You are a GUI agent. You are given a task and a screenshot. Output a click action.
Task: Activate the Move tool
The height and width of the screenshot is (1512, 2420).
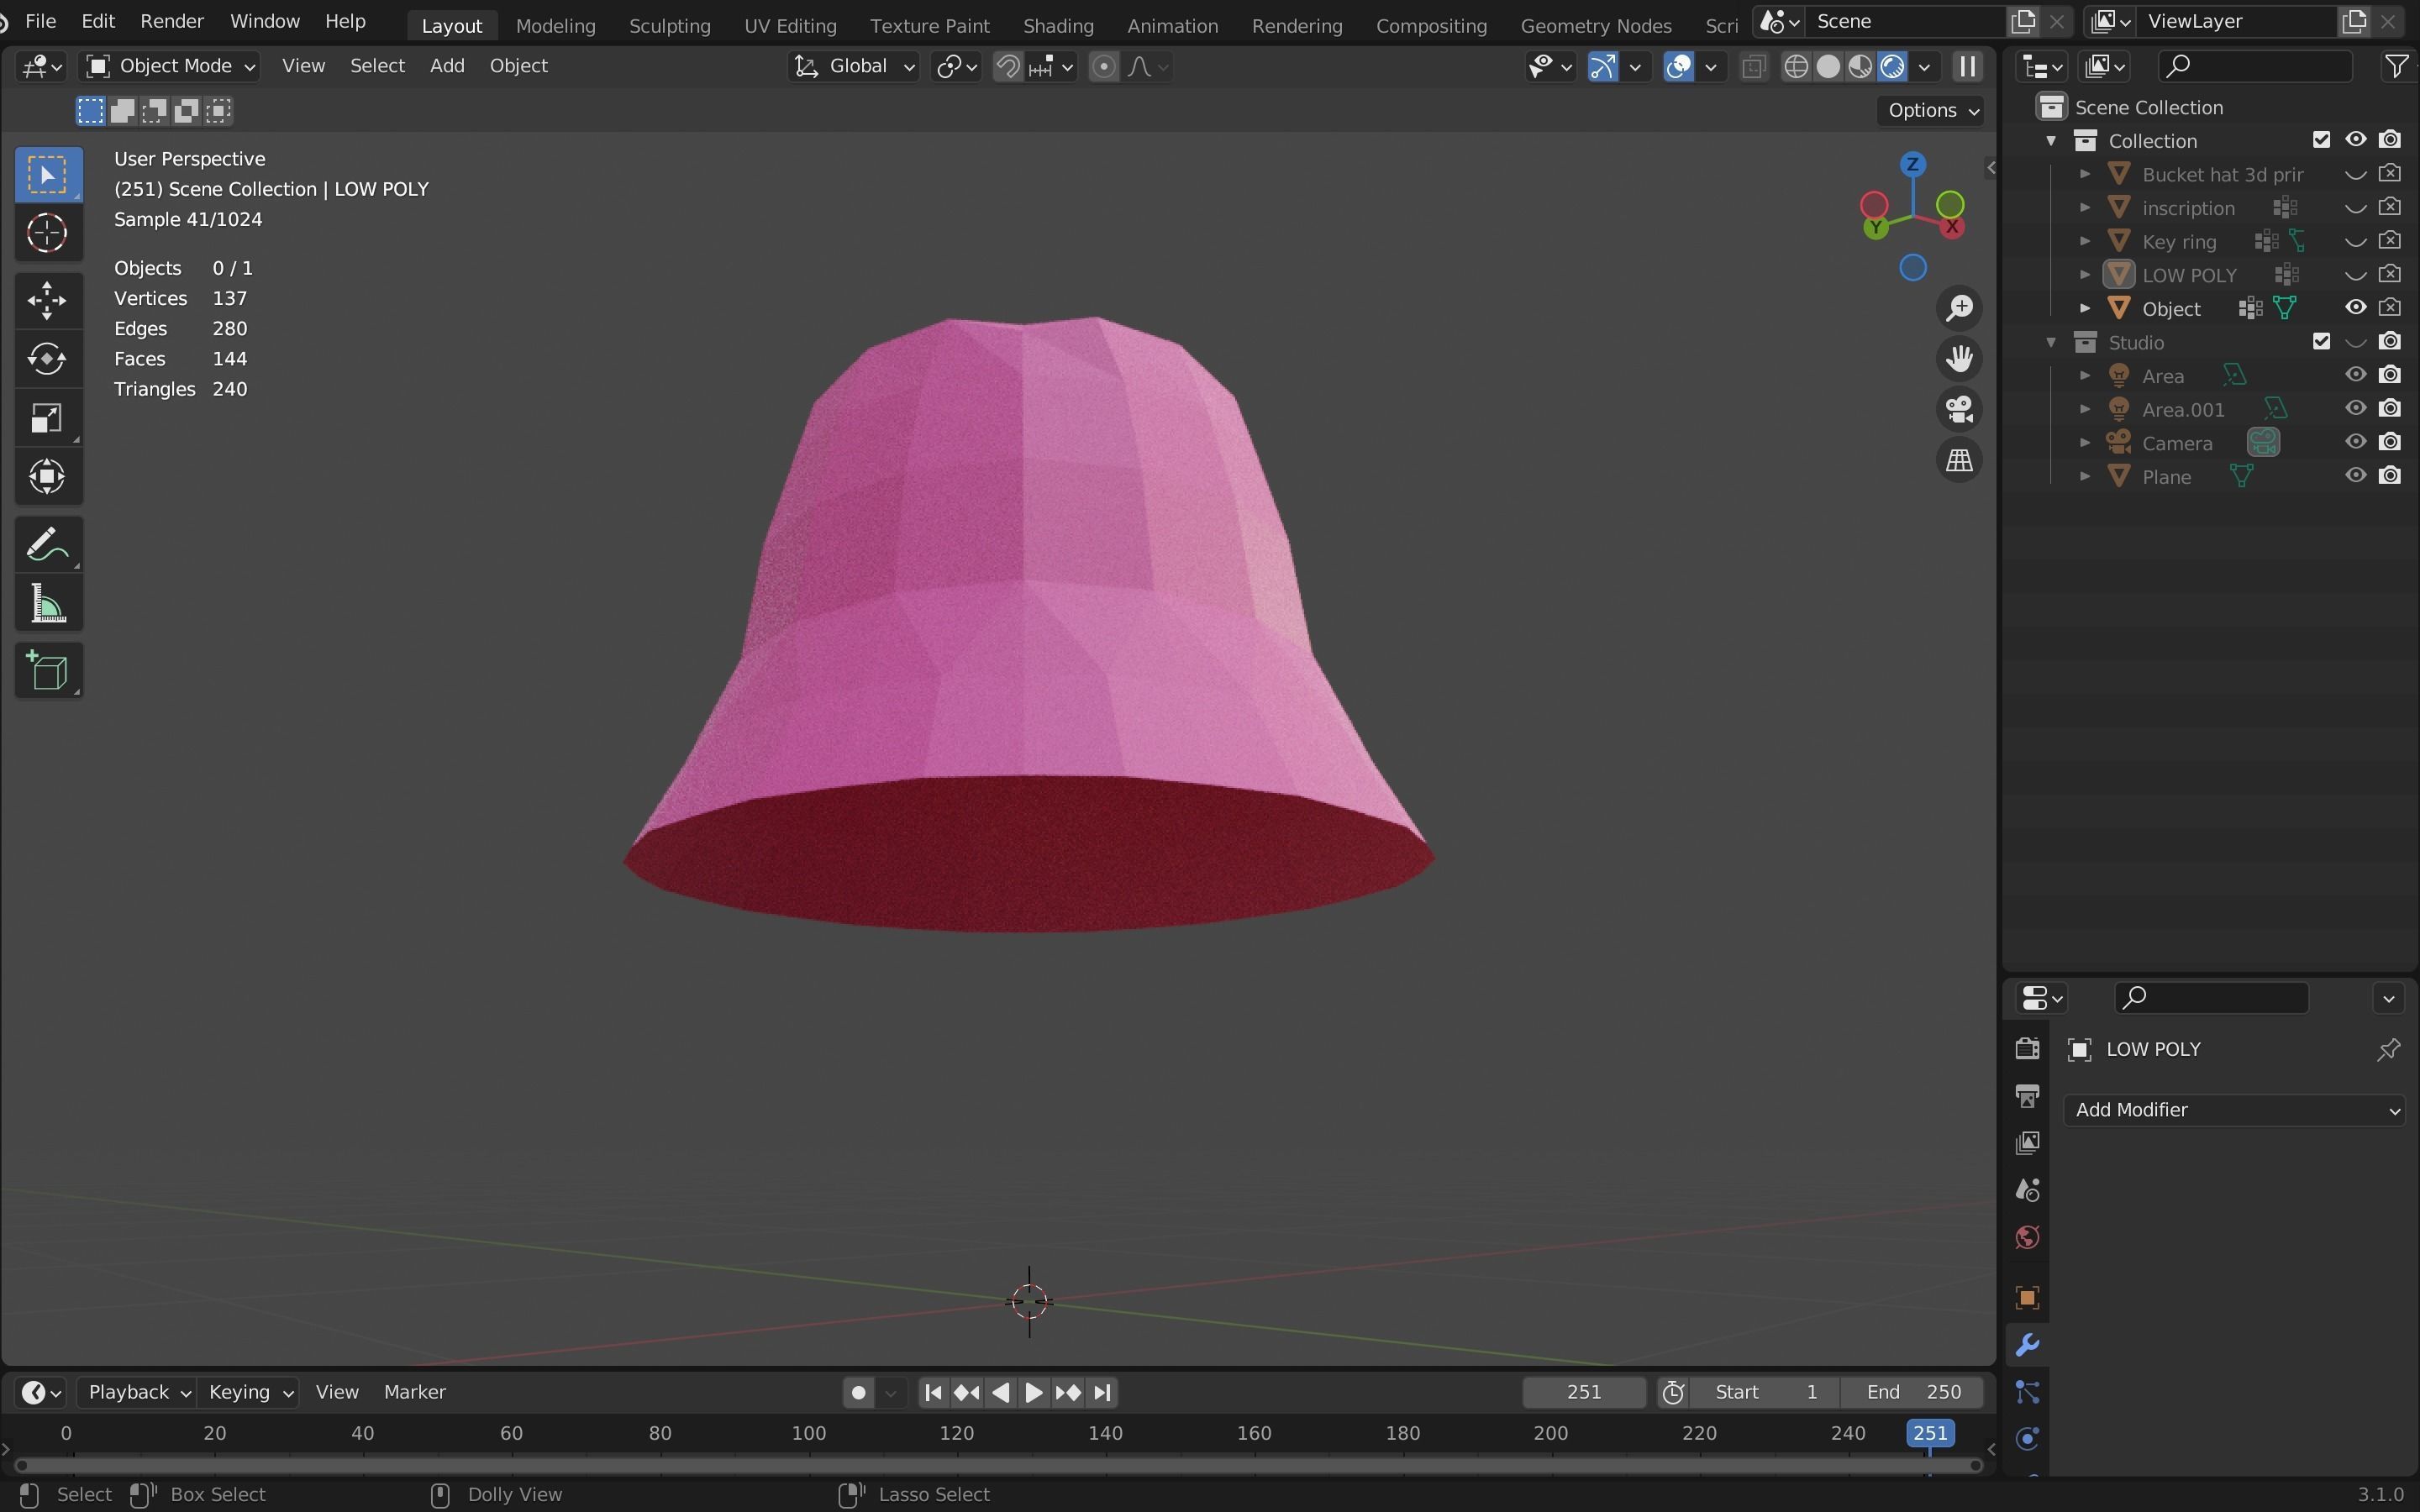coord(47,300)
